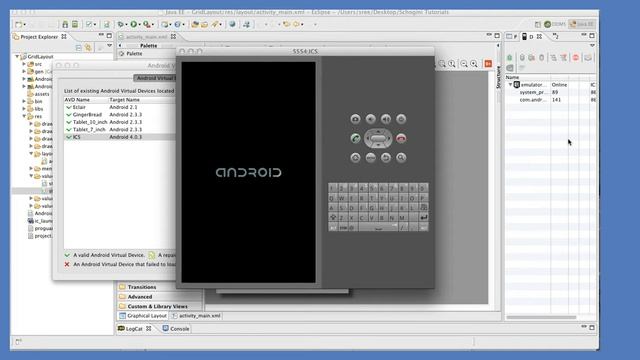
Task: Click the emulator home button
Action: [355, 158]
